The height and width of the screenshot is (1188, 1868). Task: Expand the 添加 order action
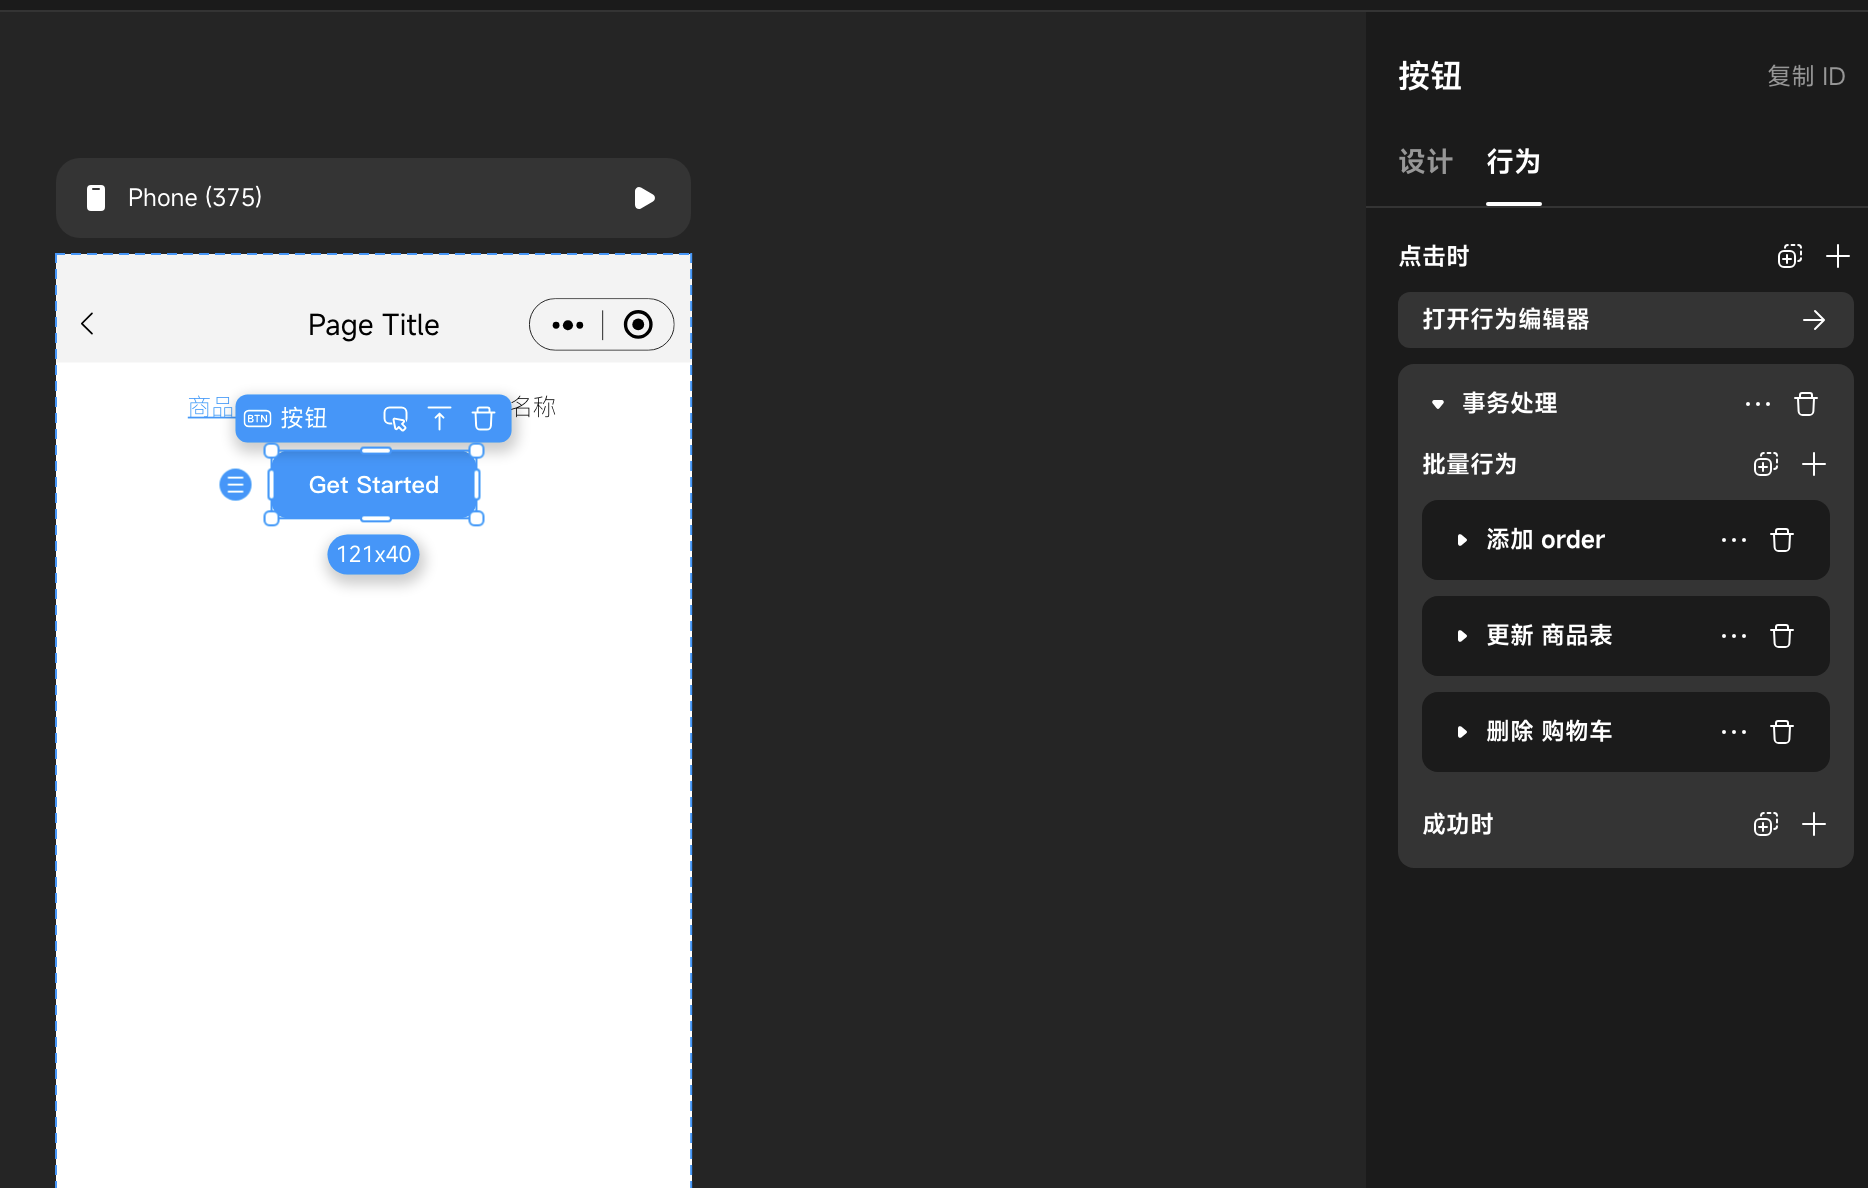click(1462, 540)
